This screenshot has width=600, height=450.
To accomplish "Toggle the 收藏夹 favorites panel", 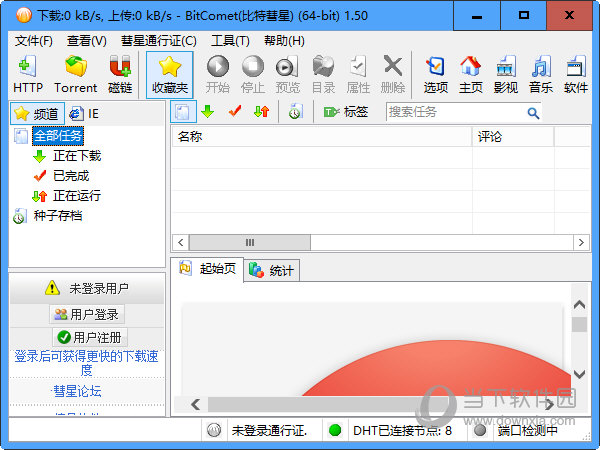I will coord(170,75).
